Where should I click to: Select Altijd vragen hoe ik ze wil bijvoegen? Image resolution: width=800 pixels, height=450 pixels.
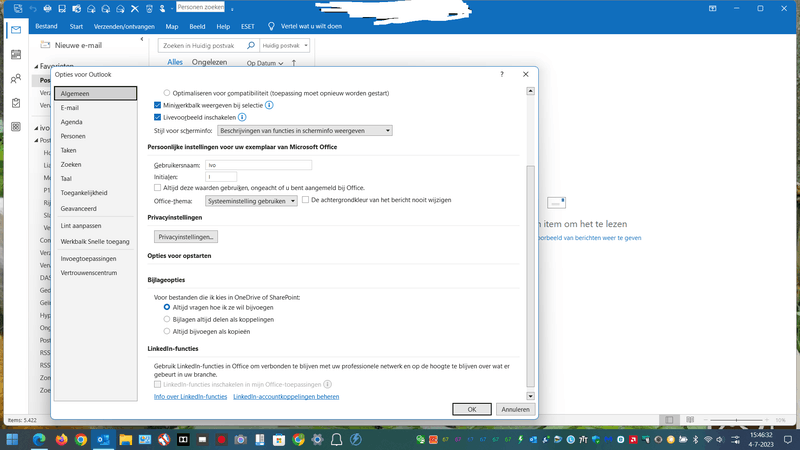tap(167, 307)
